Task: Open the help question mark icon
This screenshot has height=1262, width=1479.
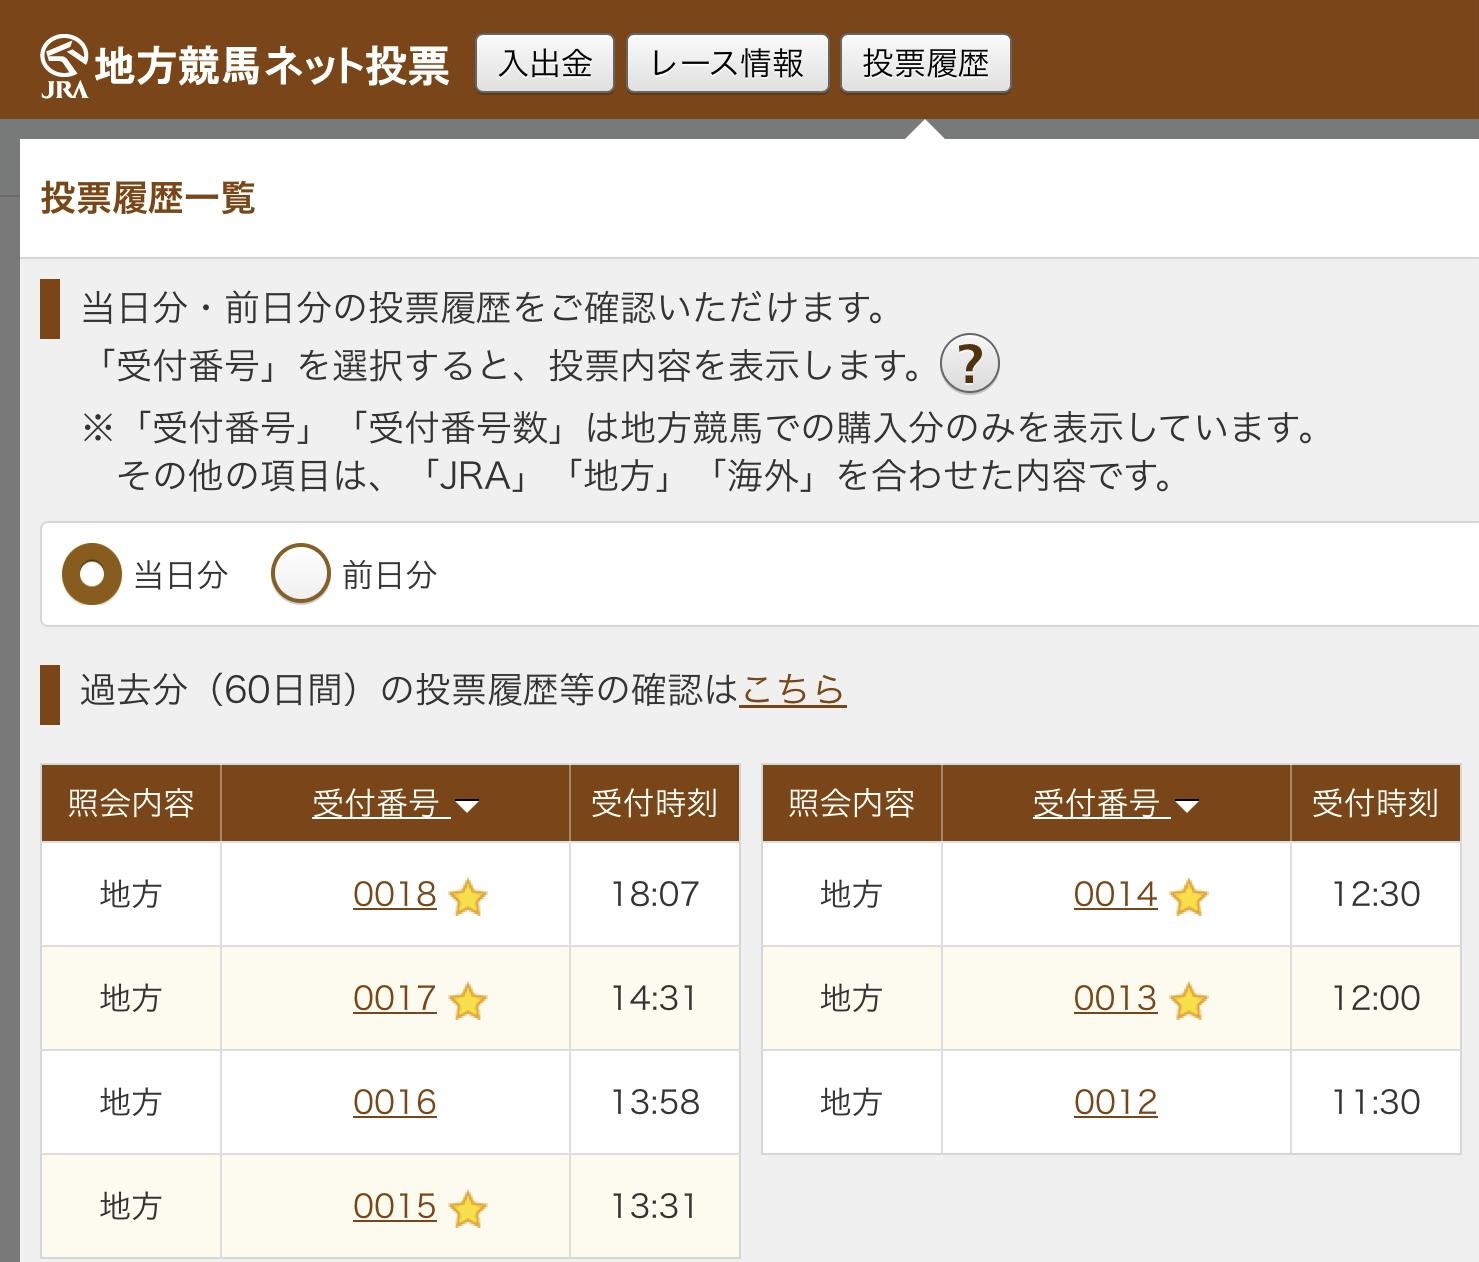Action: click(x=969, y=364)
